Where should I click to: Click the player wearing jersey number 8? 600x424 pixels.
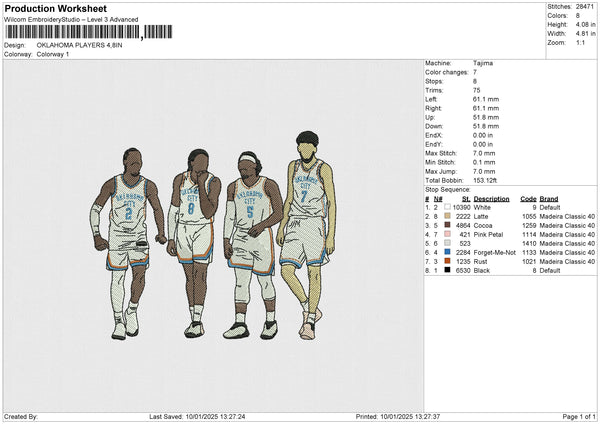194,245
